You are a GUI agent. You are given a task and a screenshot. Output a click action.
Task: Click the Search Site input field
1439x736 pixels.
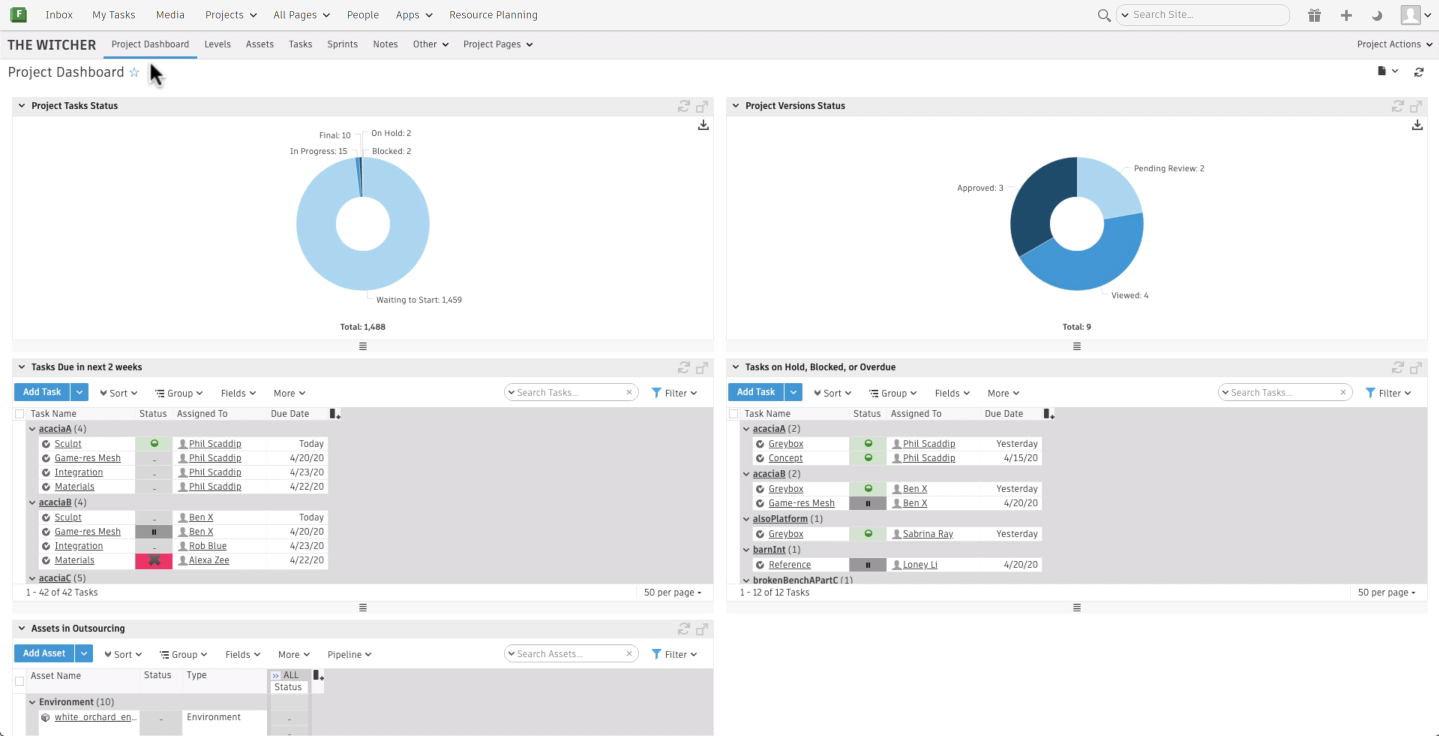(x=1204, y=15)
